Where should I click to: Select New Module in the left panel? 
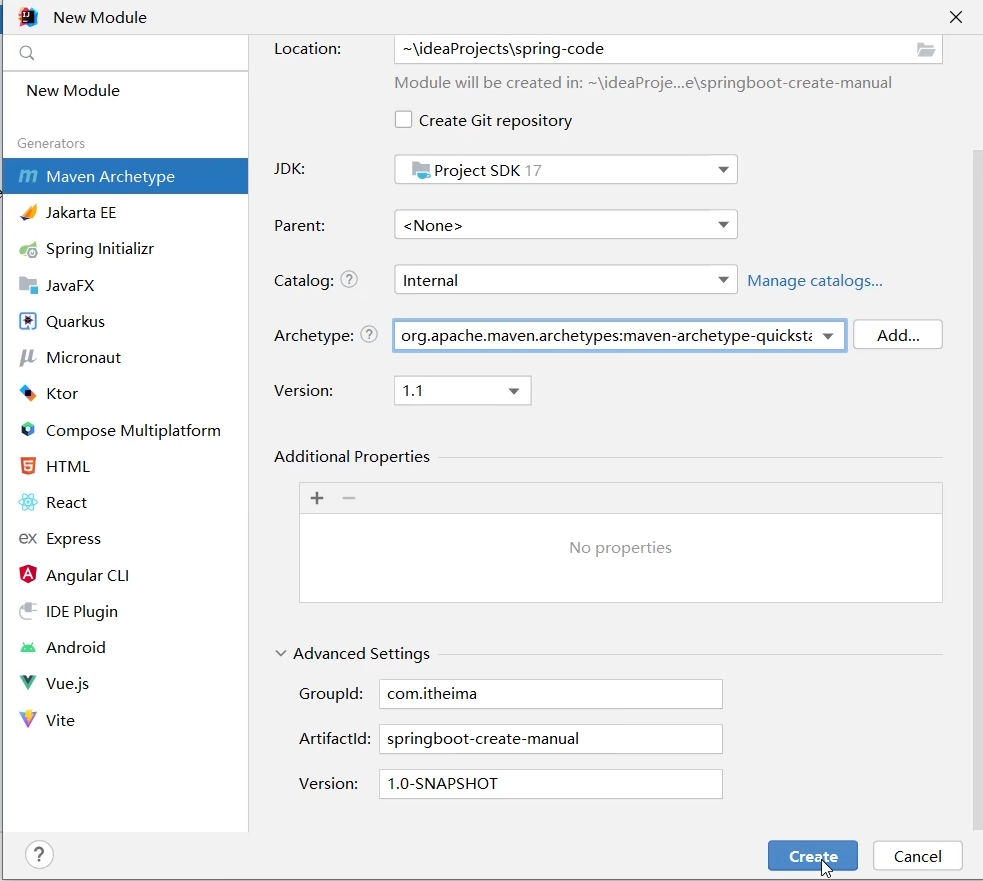click(73, 90)
